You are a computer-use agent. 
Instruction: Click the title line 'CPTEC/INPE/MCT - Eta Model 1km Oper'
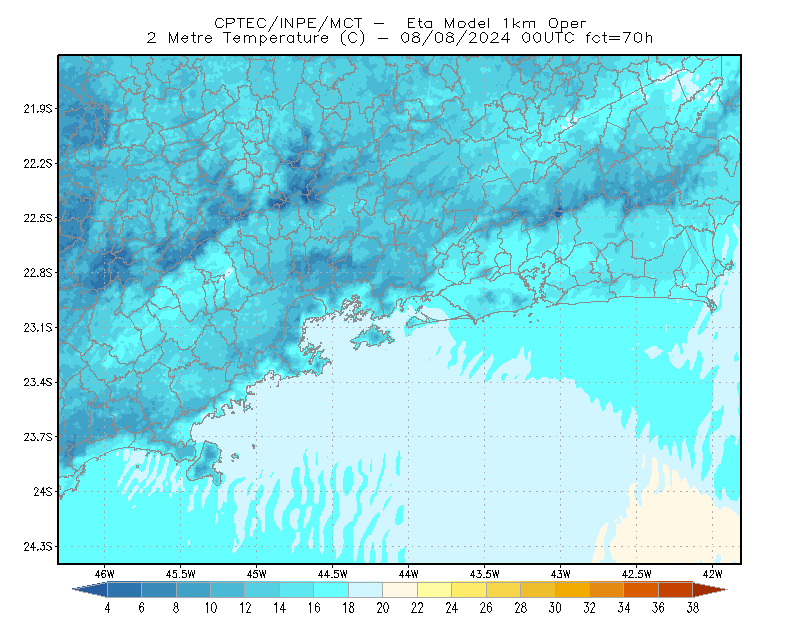(400, 23)
